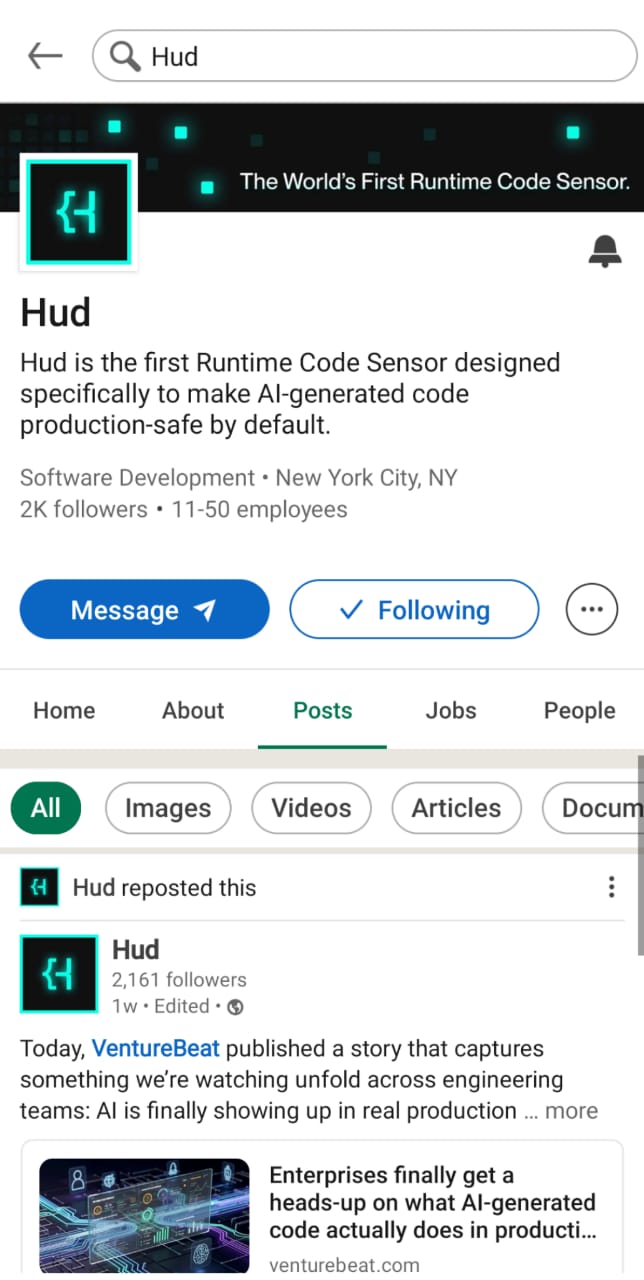Switch to the About tab
This screenshot has height=1280, width=644.
pos(193,710)
